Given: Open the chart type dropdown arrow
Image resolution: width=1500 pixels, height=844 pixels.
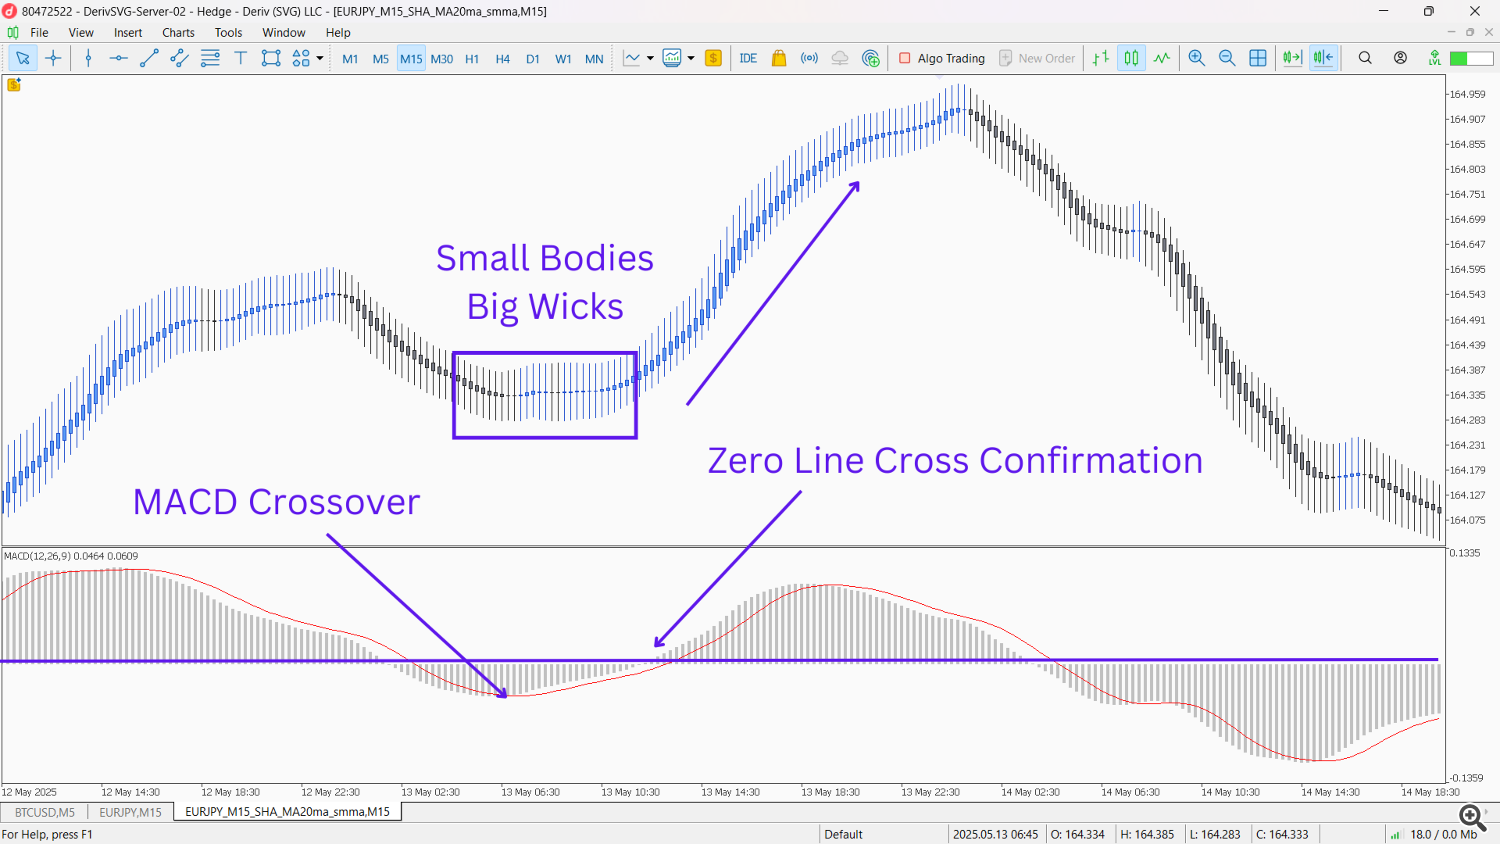Looking at the screenshot, I should coord(650,58).
